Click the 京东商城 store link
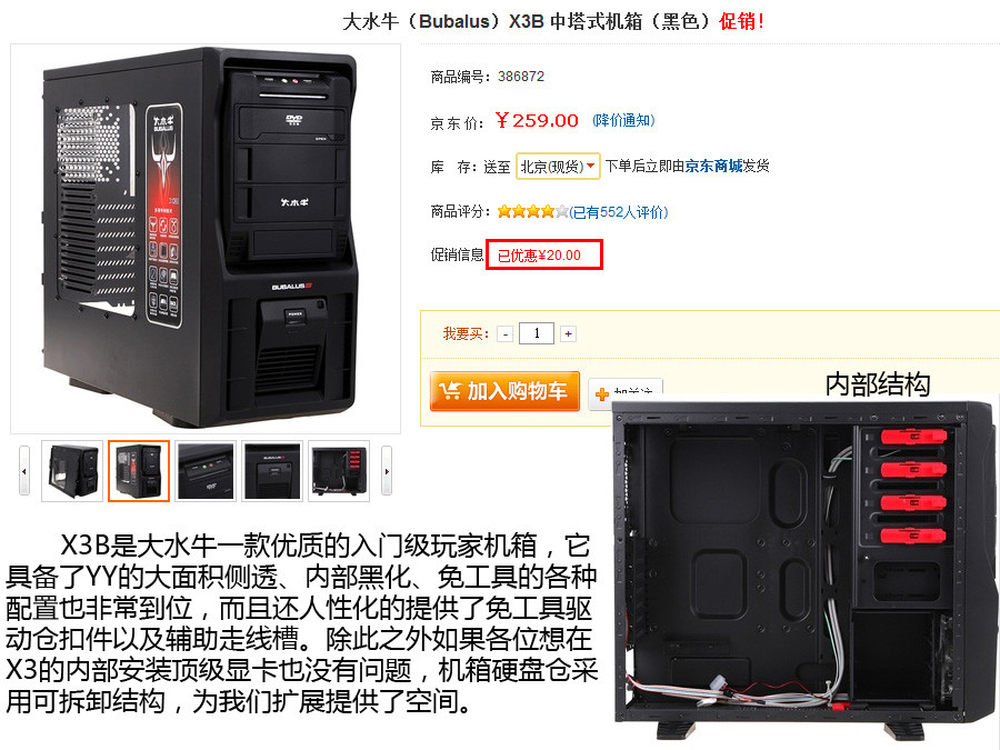This screenshot has height=750, width=1000. click(x=714, y=166)
